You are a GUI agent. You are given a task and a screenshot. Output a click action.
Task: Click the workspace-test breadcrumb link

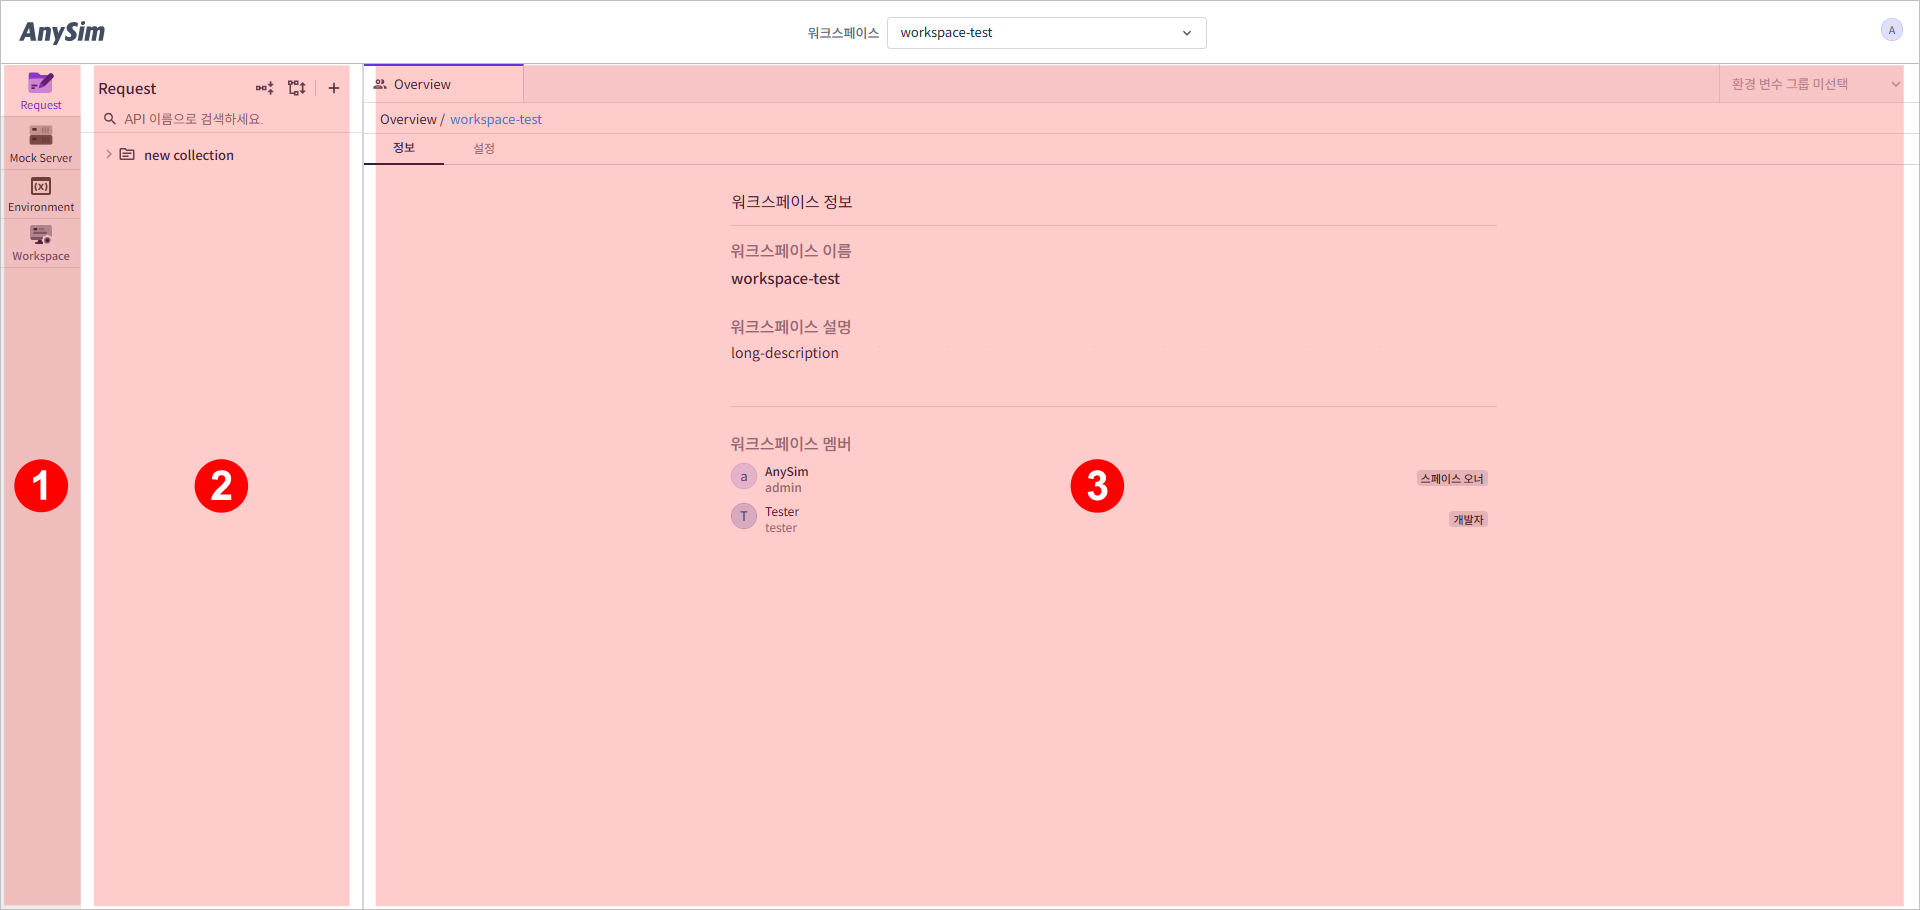496,119
